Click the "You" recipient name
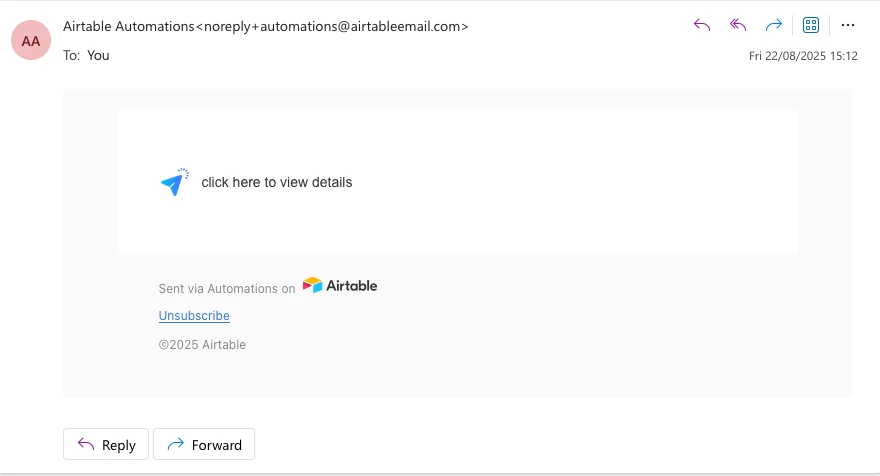 click(x=98, y=56)
